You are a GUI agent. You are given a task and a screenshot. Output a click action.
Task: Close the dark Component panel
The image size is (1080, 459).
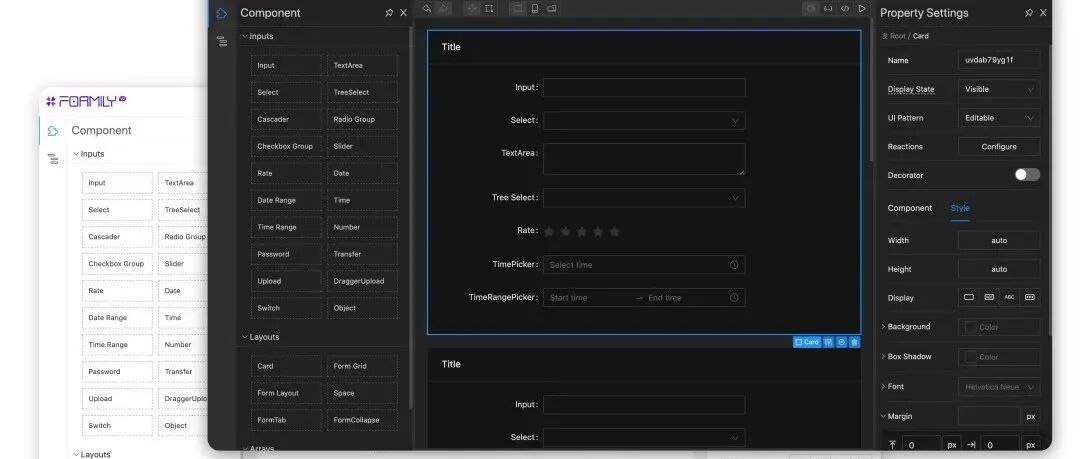pyautogui.click(x=404, y=12)
